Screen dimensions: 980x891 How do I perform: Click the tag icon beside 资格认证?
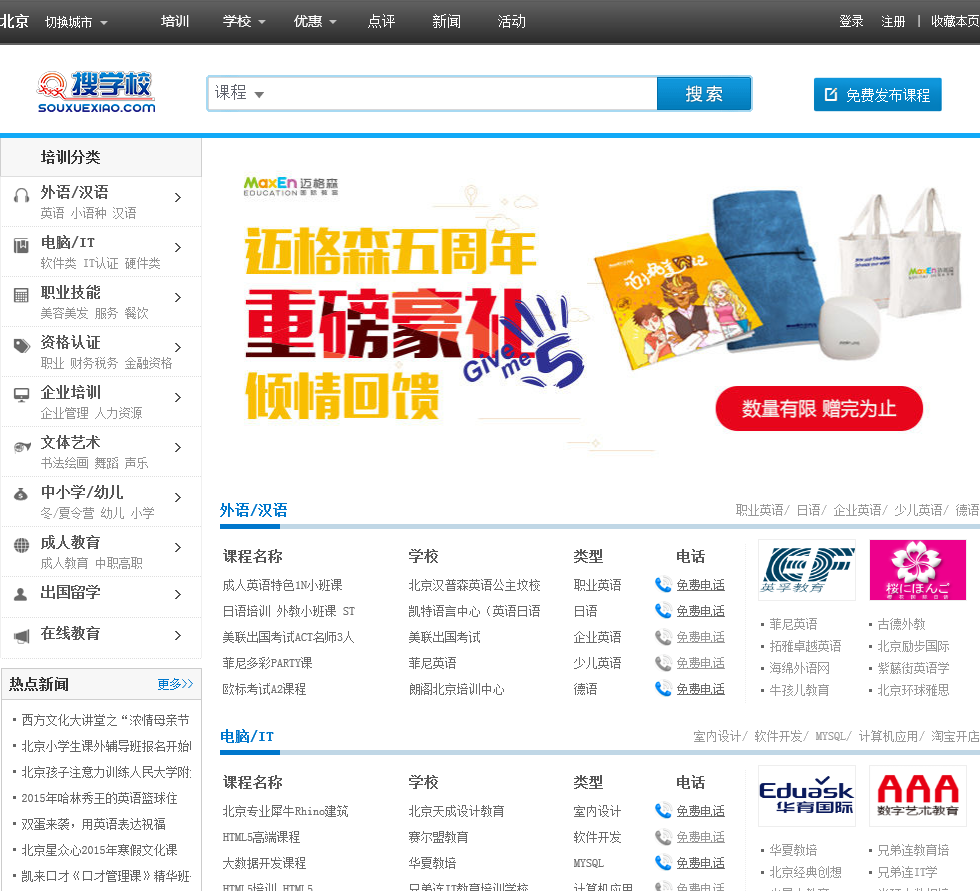[x=21, y=346]
